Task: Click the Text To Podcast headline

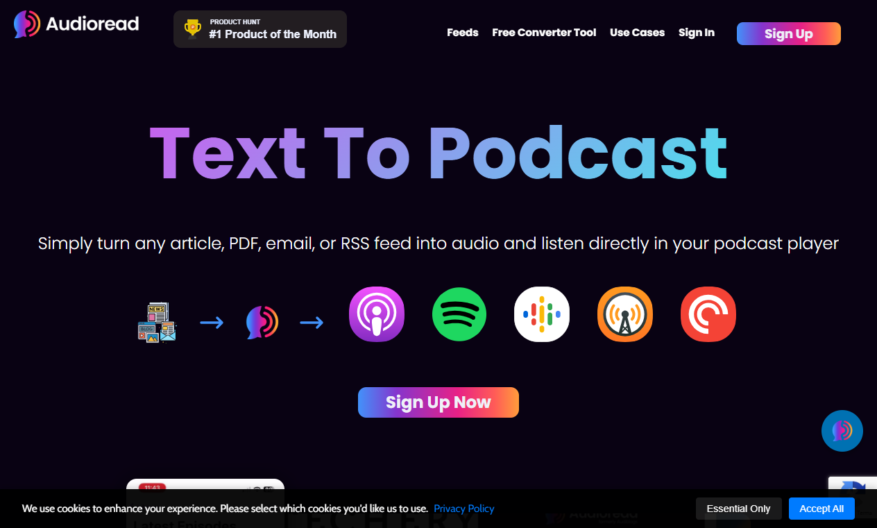Action: (438, 153)
